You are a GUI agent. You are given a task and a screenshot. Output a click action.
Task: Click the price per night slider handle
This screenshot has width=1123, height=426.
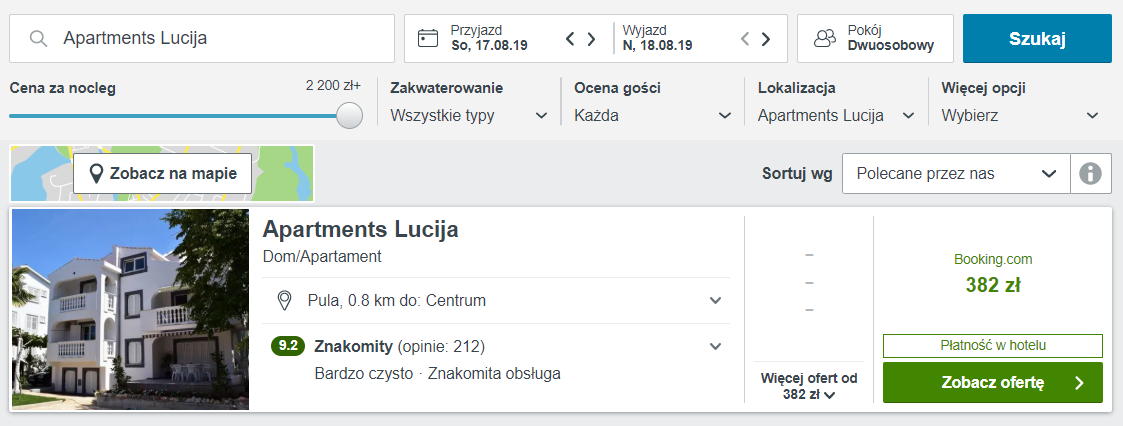tap(349, 116)
